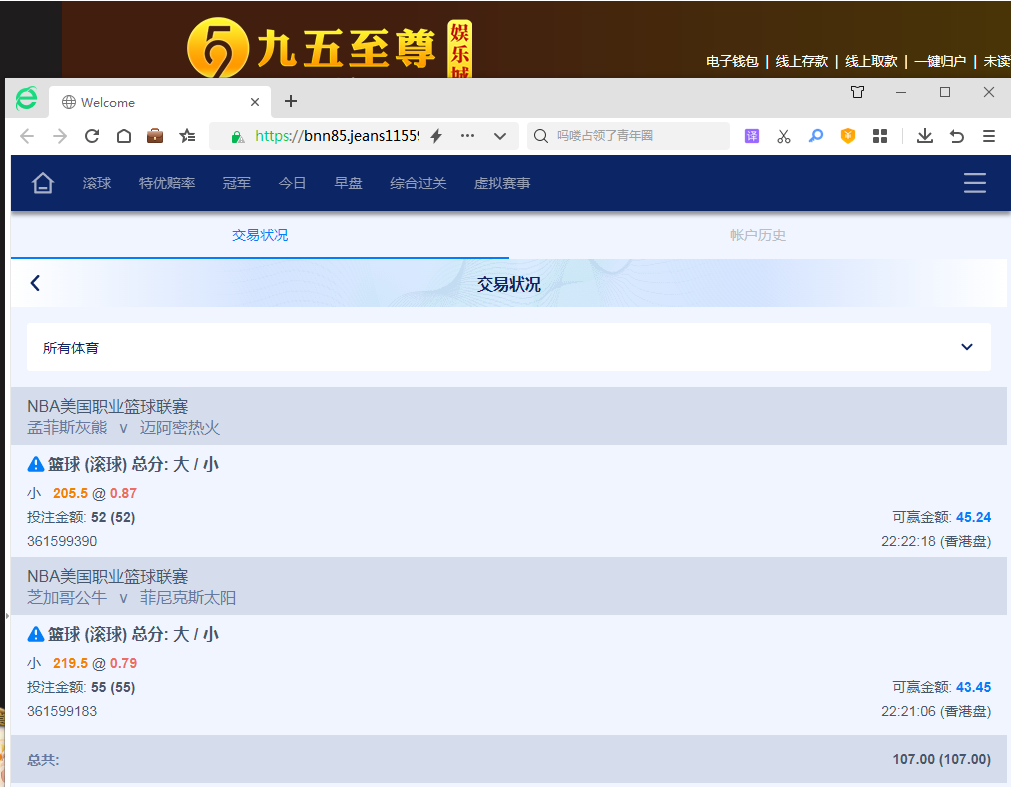The width and height of the screenshot is (1011, 787).
Task: Select the 今日 nav item
Action: coord(292,183)
